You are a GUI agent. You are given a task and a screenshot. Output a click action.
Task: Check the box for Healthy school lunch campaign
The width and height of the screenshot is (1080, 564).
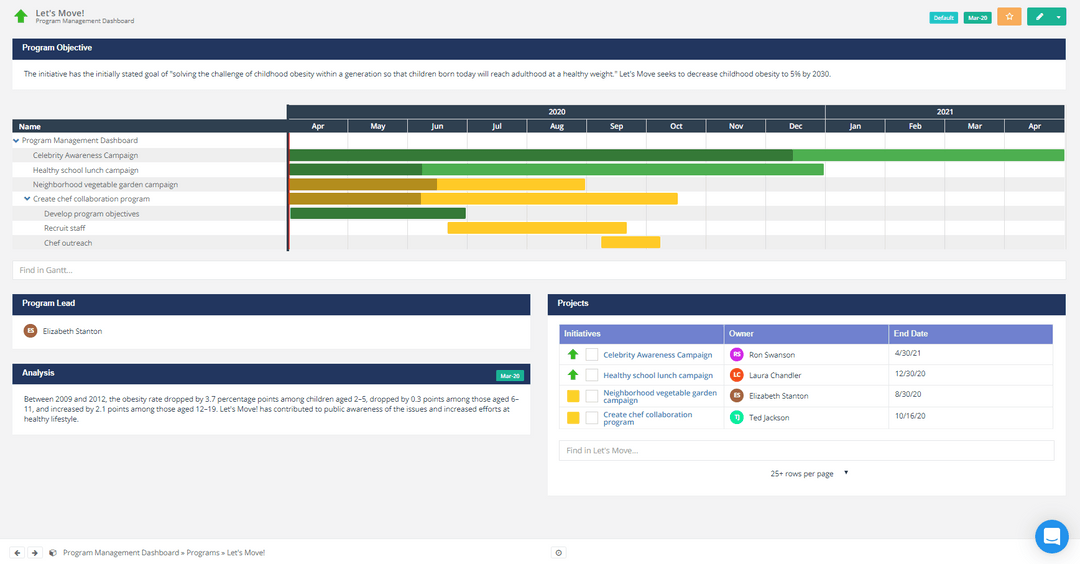tap(592, 375)
